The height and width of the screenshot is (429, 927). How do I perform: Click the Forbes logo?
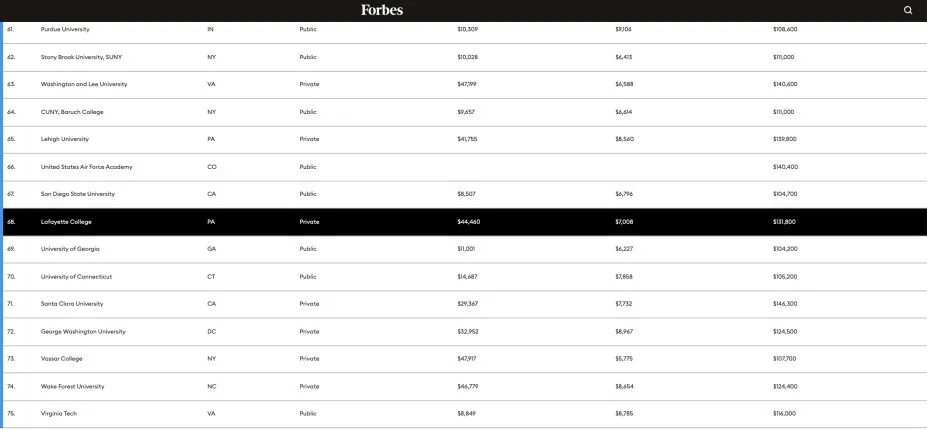tap(382, 10)
